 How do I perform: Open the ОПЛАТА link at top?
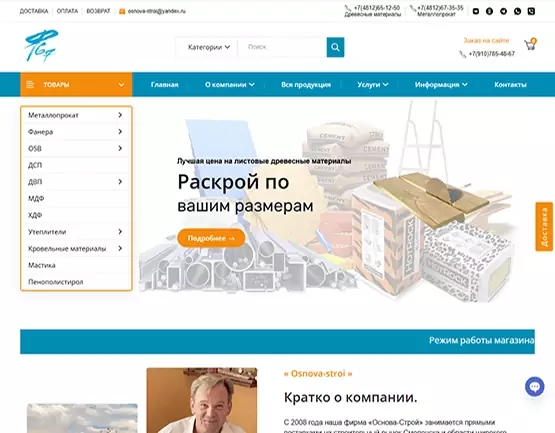click(67, 11)
